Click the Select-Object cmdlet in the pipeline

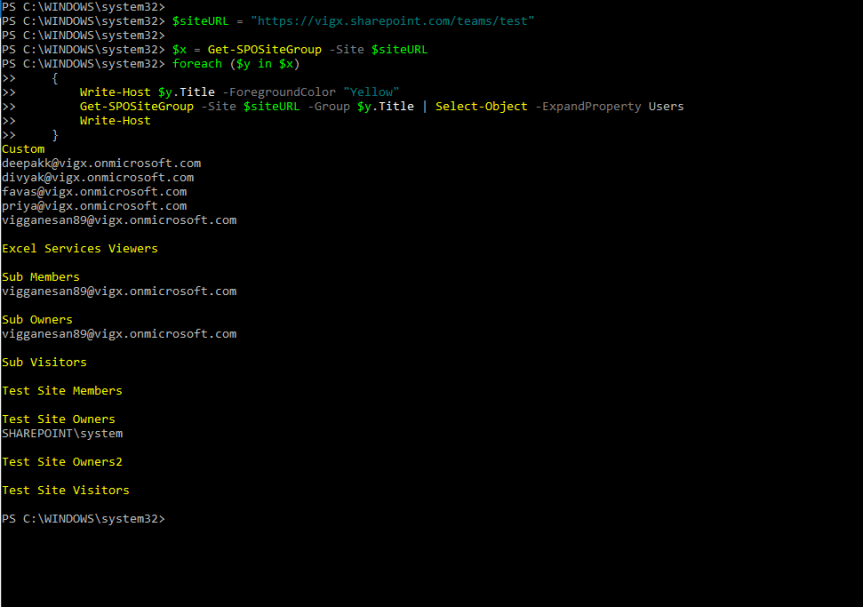tap(481, 106)
